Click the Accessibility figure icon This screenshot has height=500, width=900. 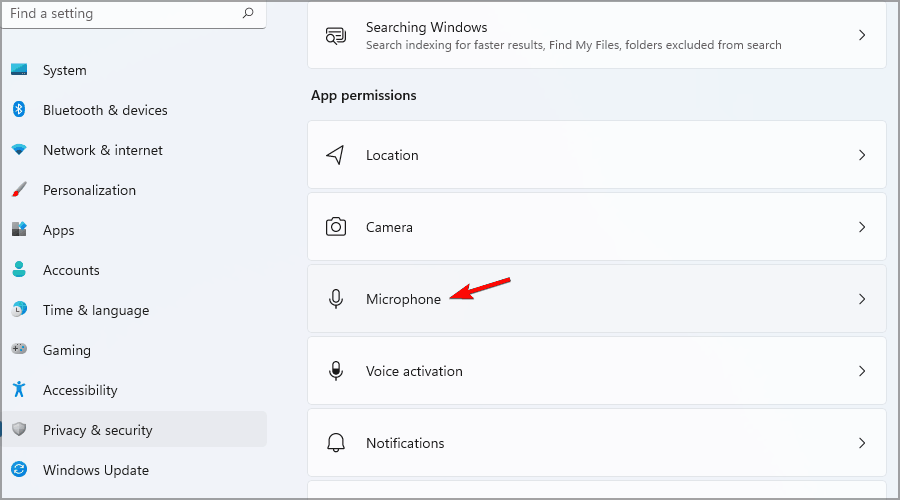(x=19, y=390)
